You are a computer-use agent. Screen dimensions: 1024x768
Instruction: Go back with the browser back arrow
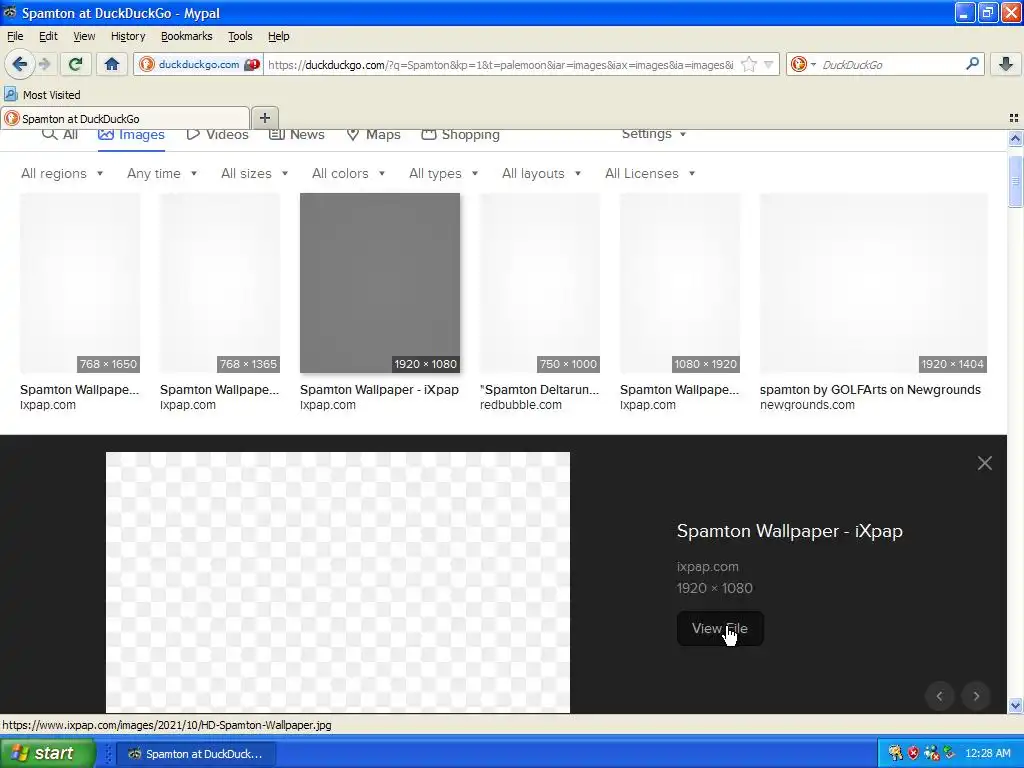point(20,64)
